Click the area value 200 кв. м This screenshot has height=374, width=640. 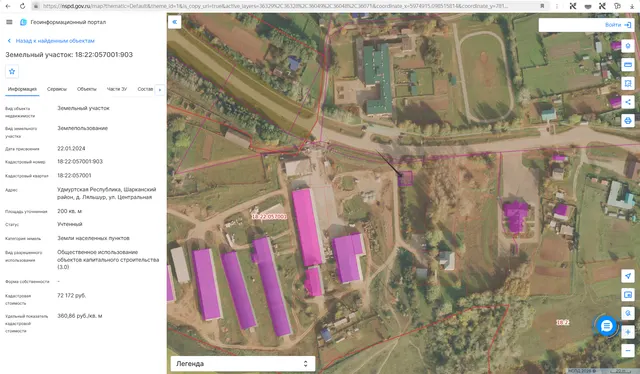69,211
